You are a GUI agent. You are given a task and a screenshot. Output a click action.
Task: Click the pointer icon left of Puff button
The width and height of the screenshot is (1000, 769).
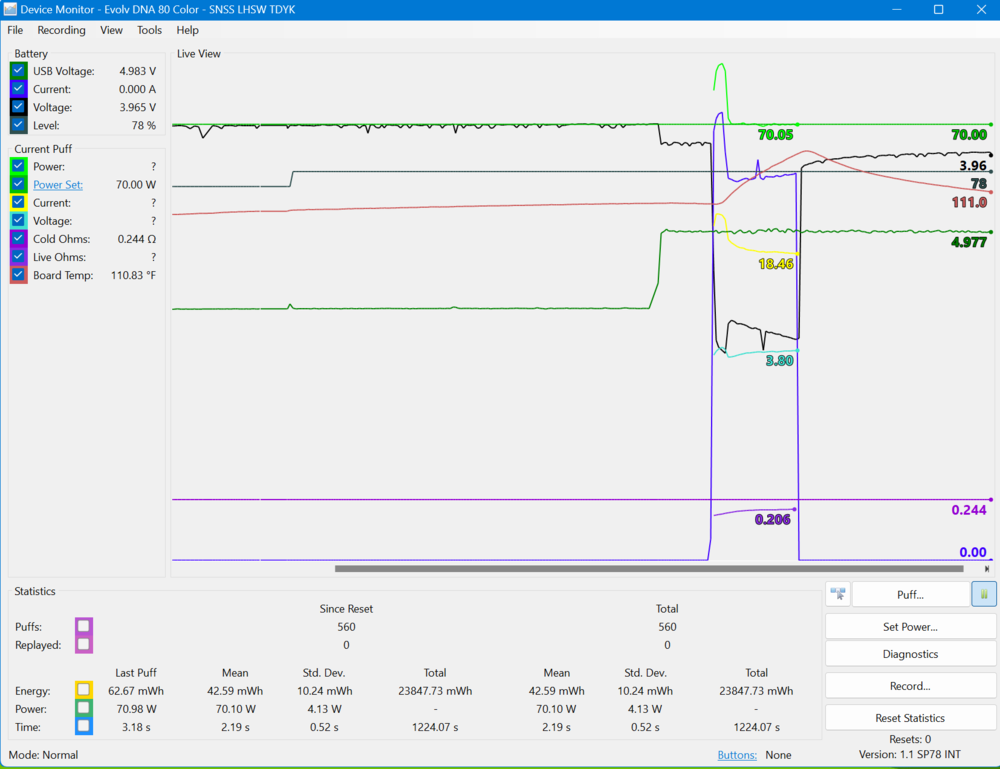coord(838,594)
